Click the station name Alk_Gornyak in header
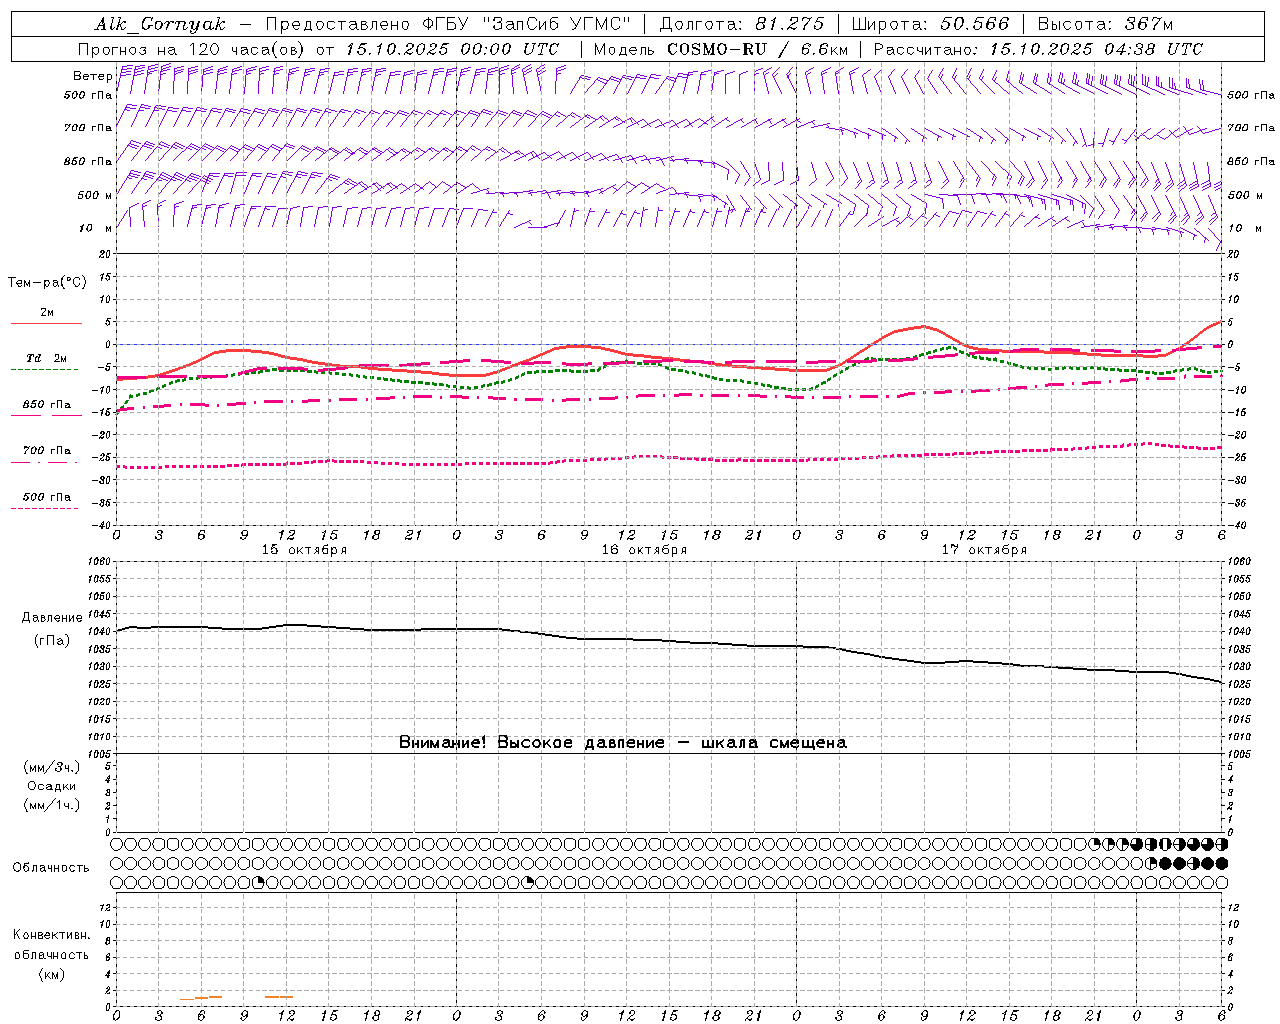1280x1024 pixels. coord(160,24)
